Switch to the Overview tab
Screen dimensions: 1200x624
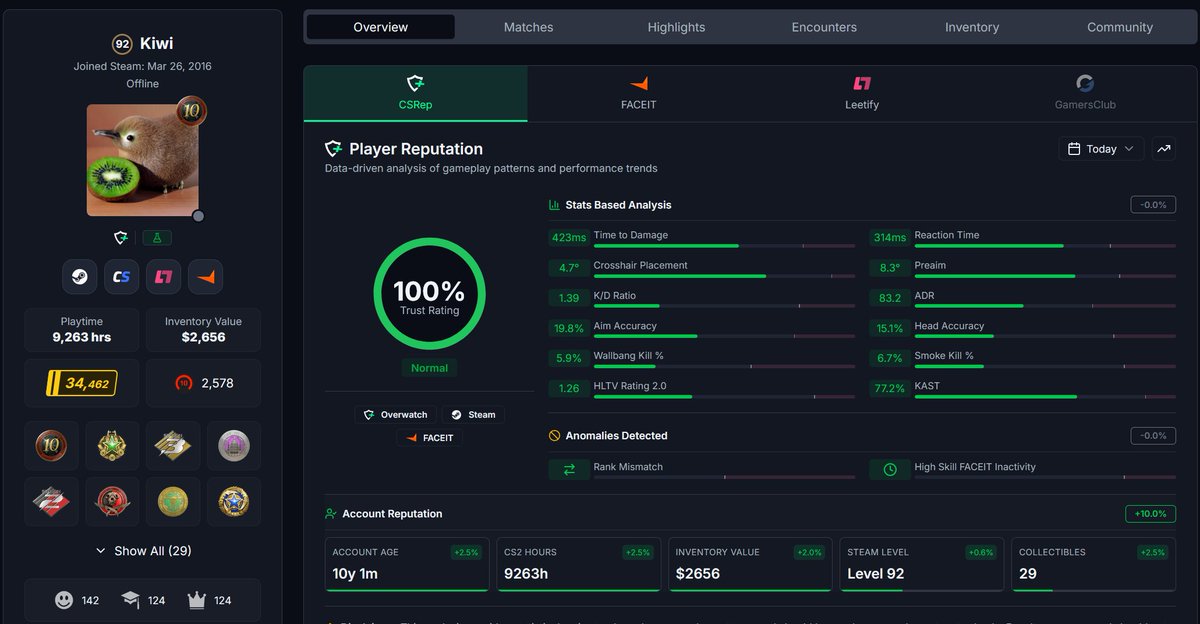coord(380,27)
